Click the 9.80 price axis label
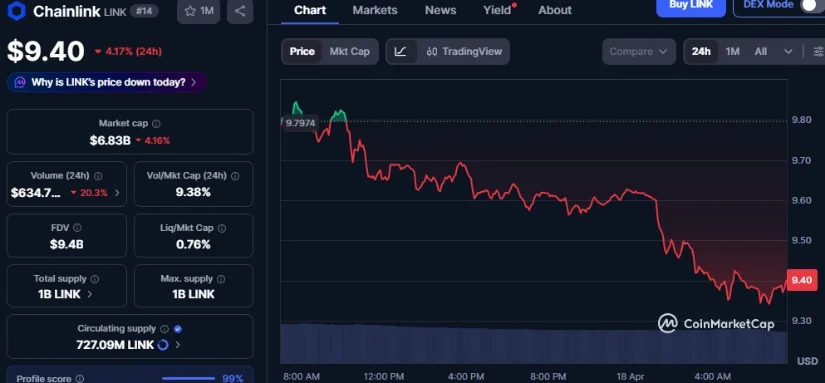Viewport: 825px width, 383px height. (801, 120)
